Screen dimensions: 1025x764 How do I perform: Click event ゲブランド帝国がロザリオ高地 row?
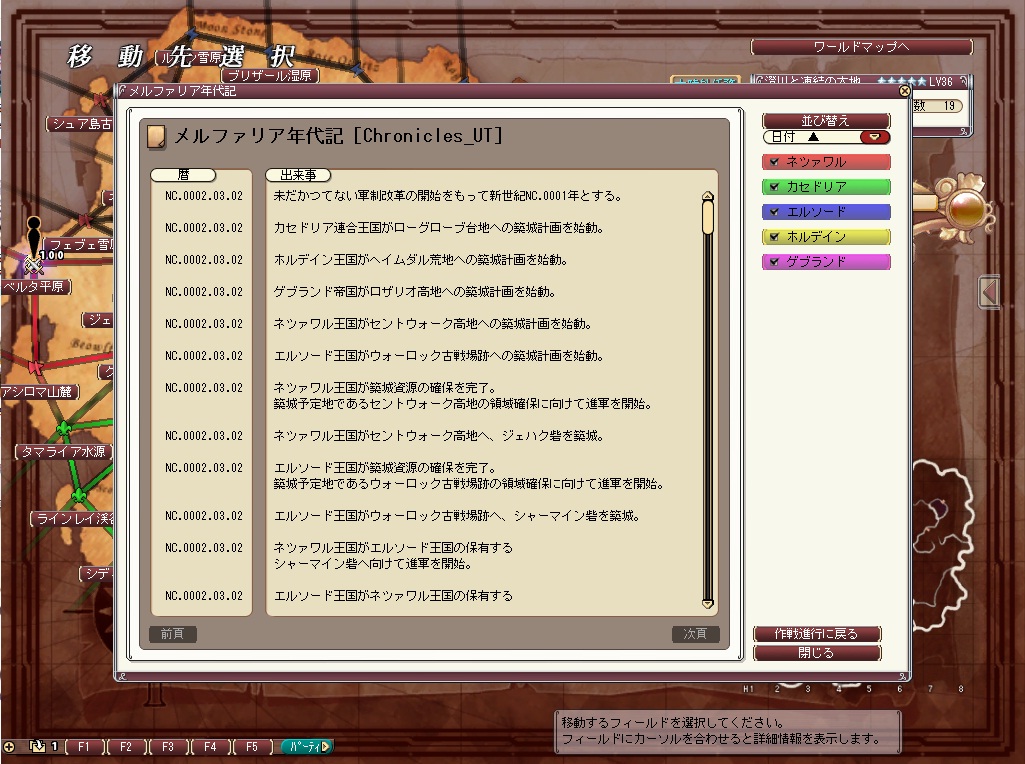pyautogui.click(x=414, y=291)
